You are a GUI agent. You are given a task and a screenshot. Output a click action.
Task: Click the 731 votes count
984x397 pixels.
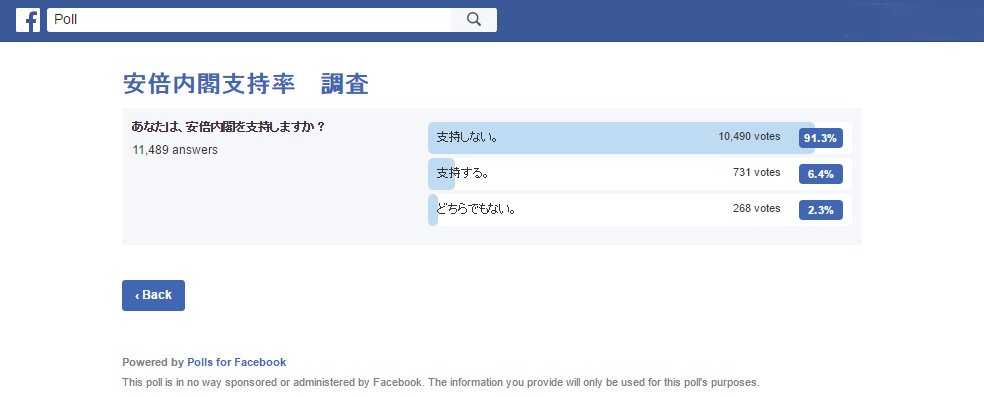pyautogui.click(x=756, y=172)
